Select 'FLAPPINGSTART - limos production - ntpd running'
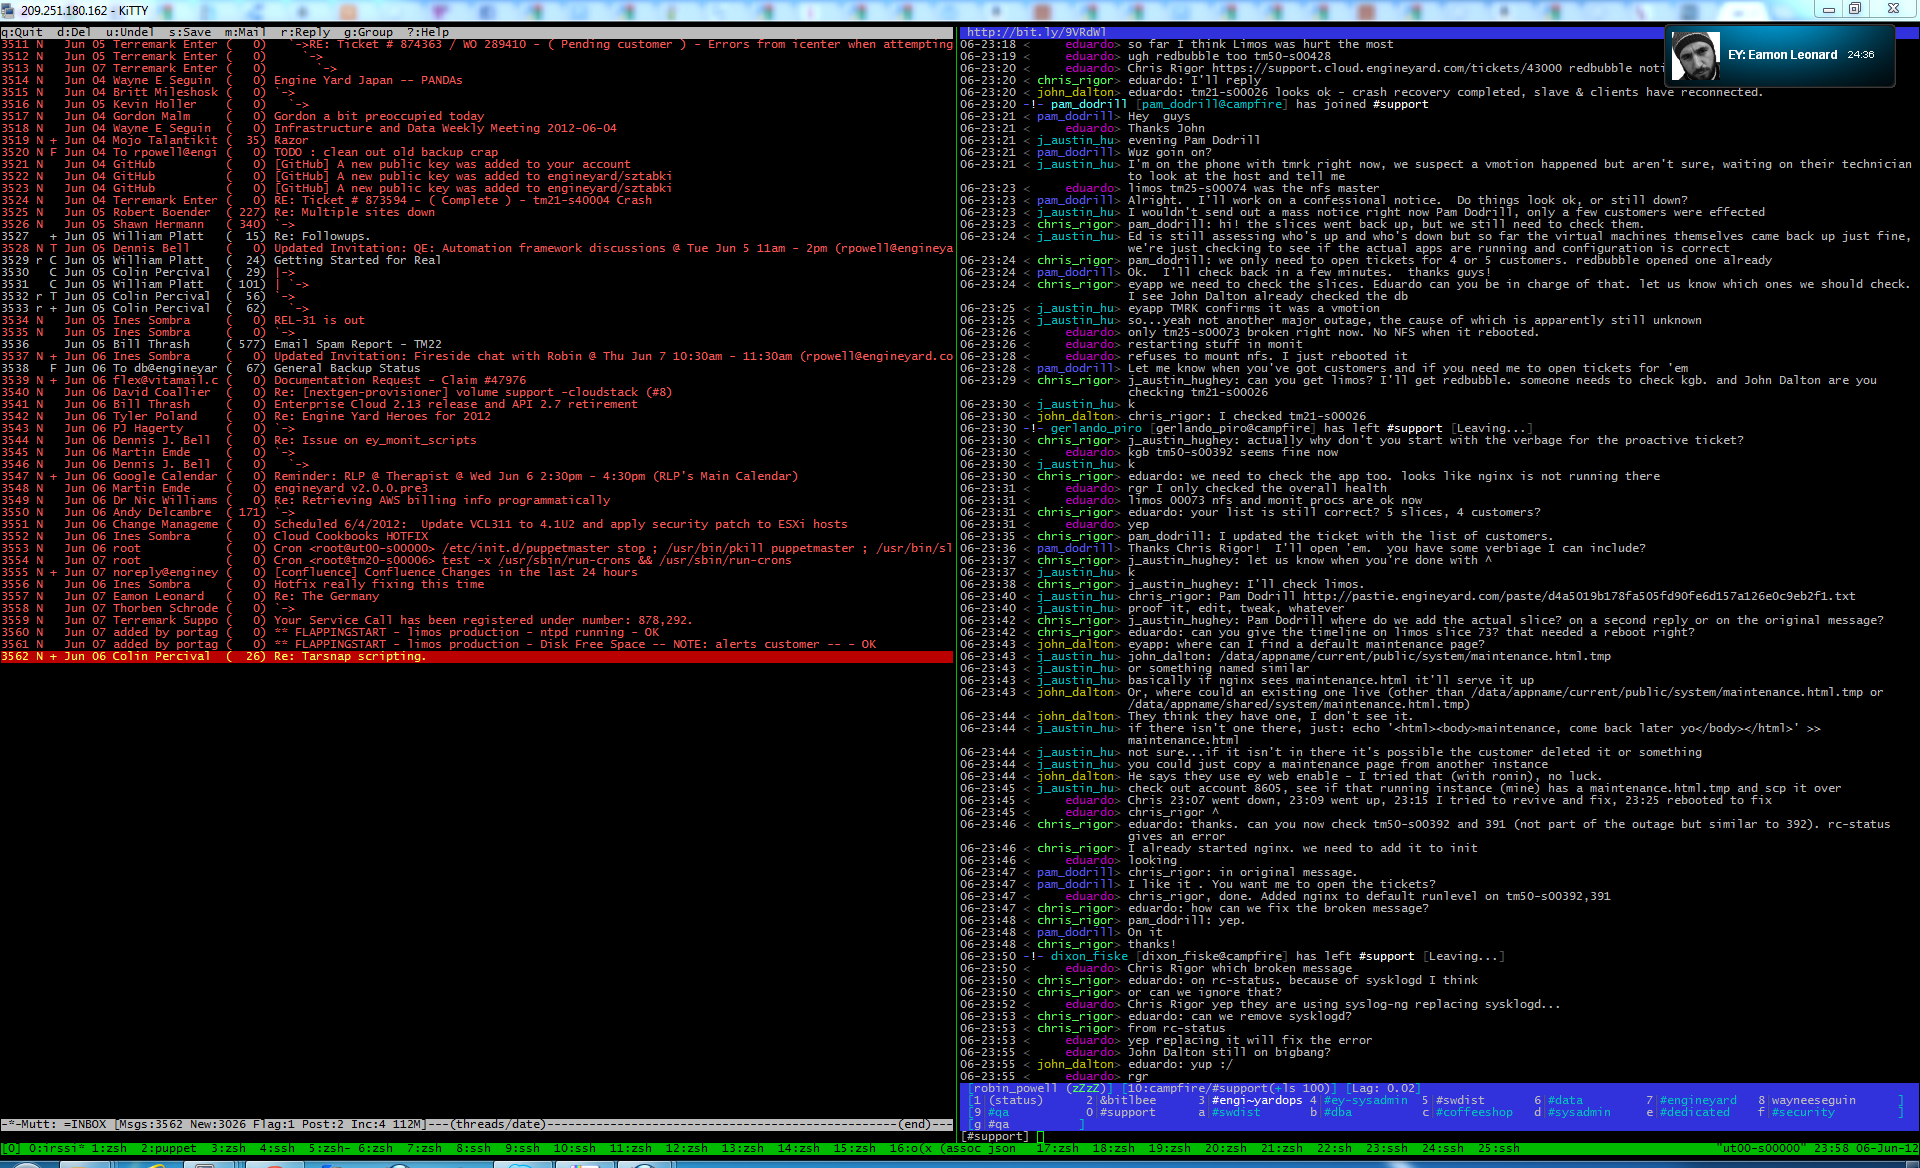 (476, 632)
